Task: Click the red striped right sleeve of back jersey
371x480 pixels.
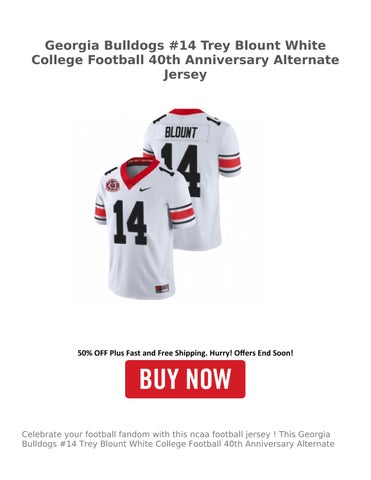Action: pyautogui.click(x=229, y=162)
